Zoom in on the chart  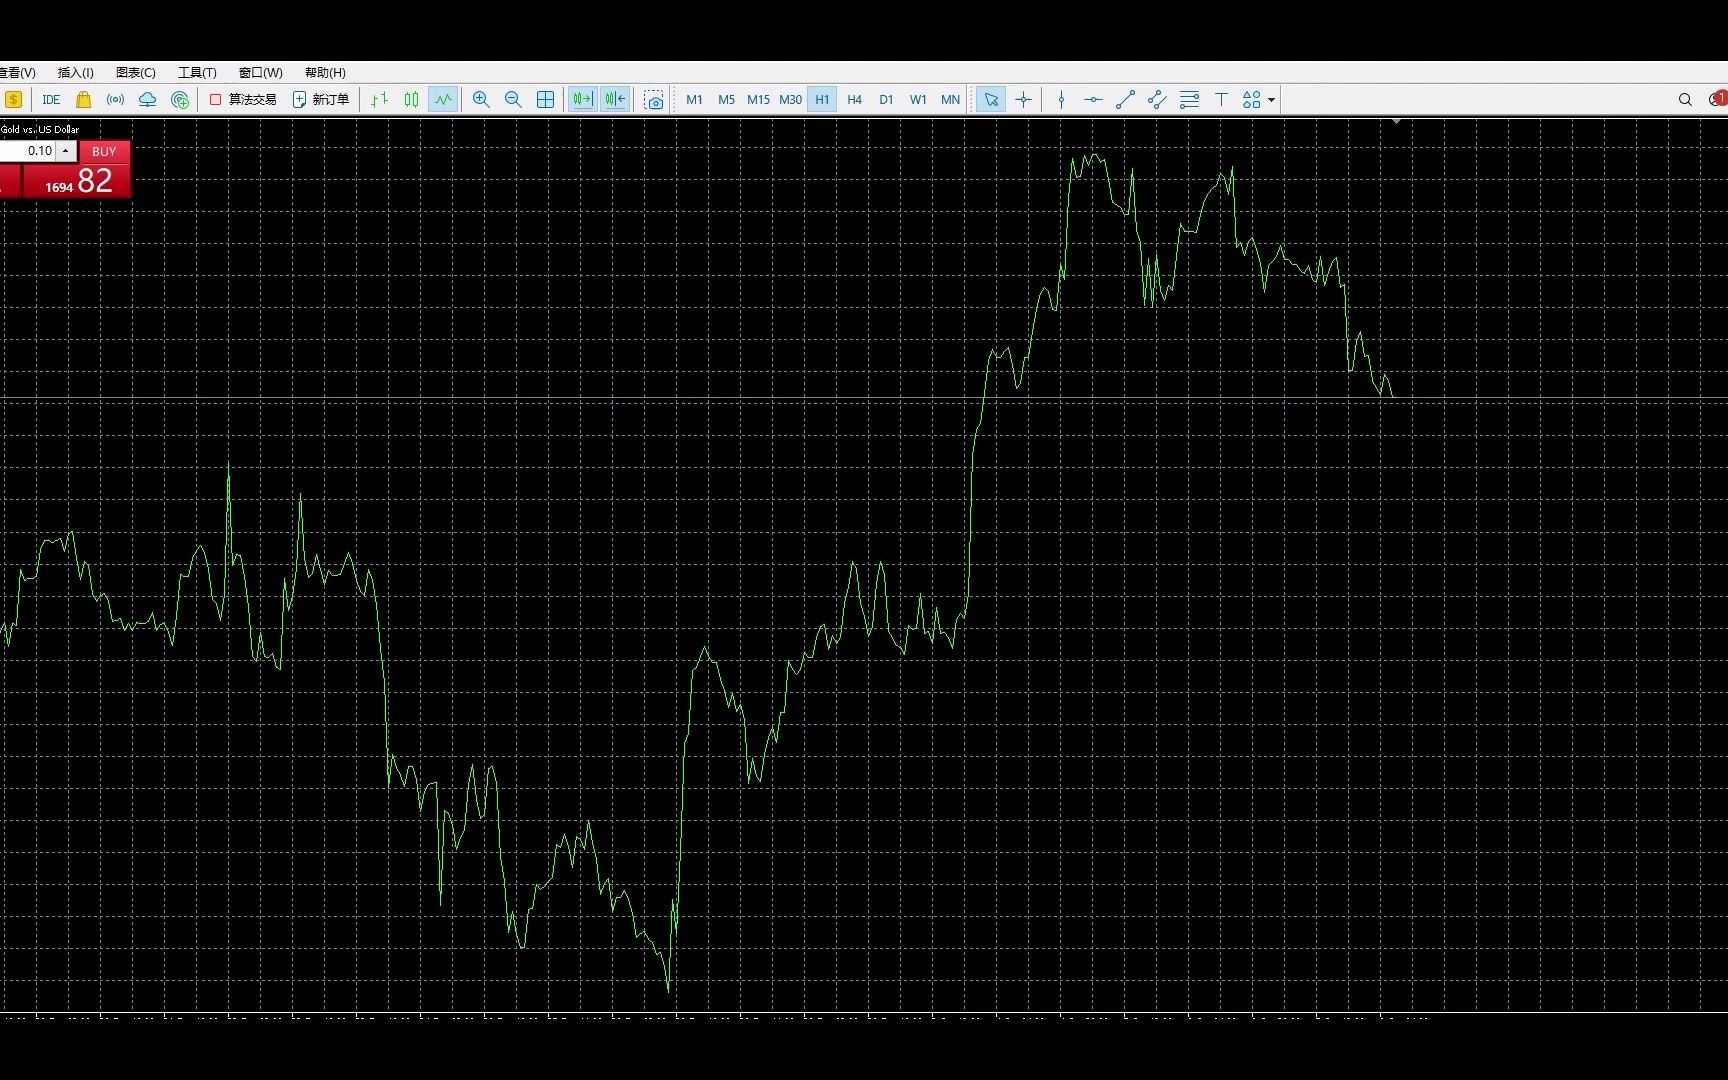(481, 99)
